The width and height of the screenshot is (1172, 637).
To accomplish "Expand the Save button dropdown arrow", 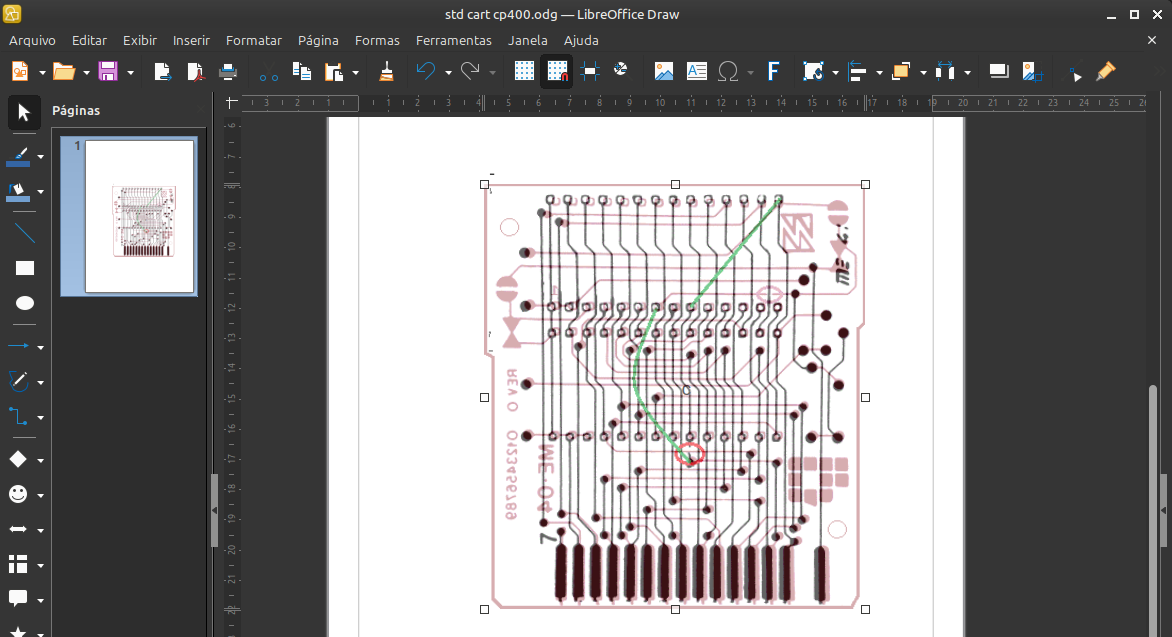I will pyautogui.click(x=131, y=72).
